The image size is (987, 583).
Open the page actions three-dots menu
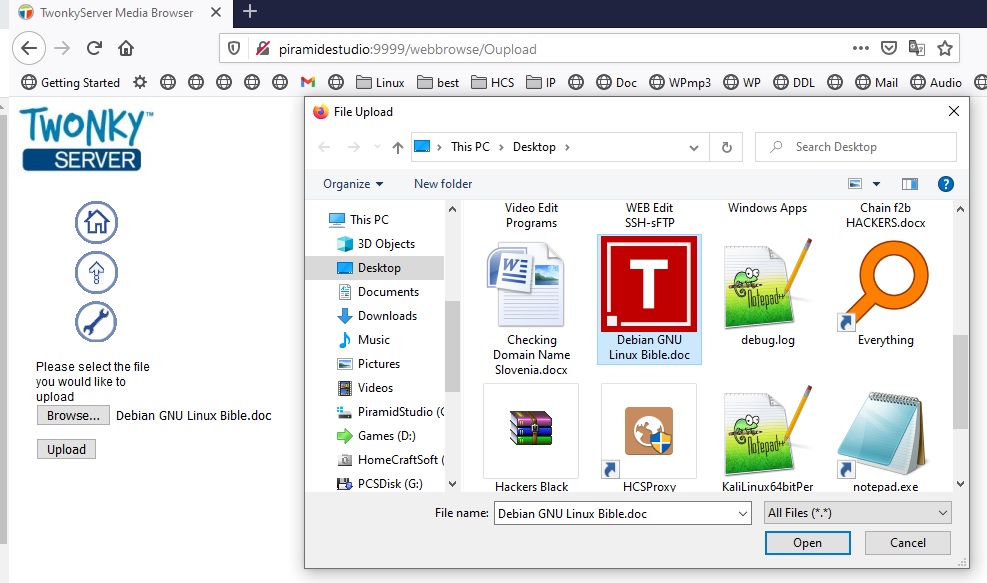click(x=860, y=48)
